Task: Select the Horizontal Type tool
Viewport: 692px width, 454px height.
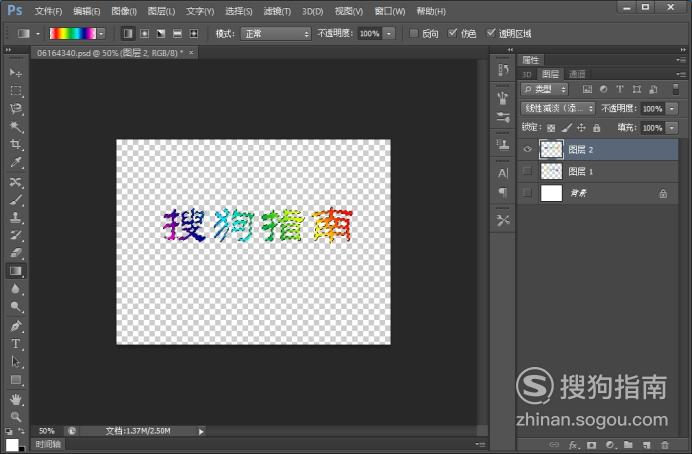Action: pos(16,344)
